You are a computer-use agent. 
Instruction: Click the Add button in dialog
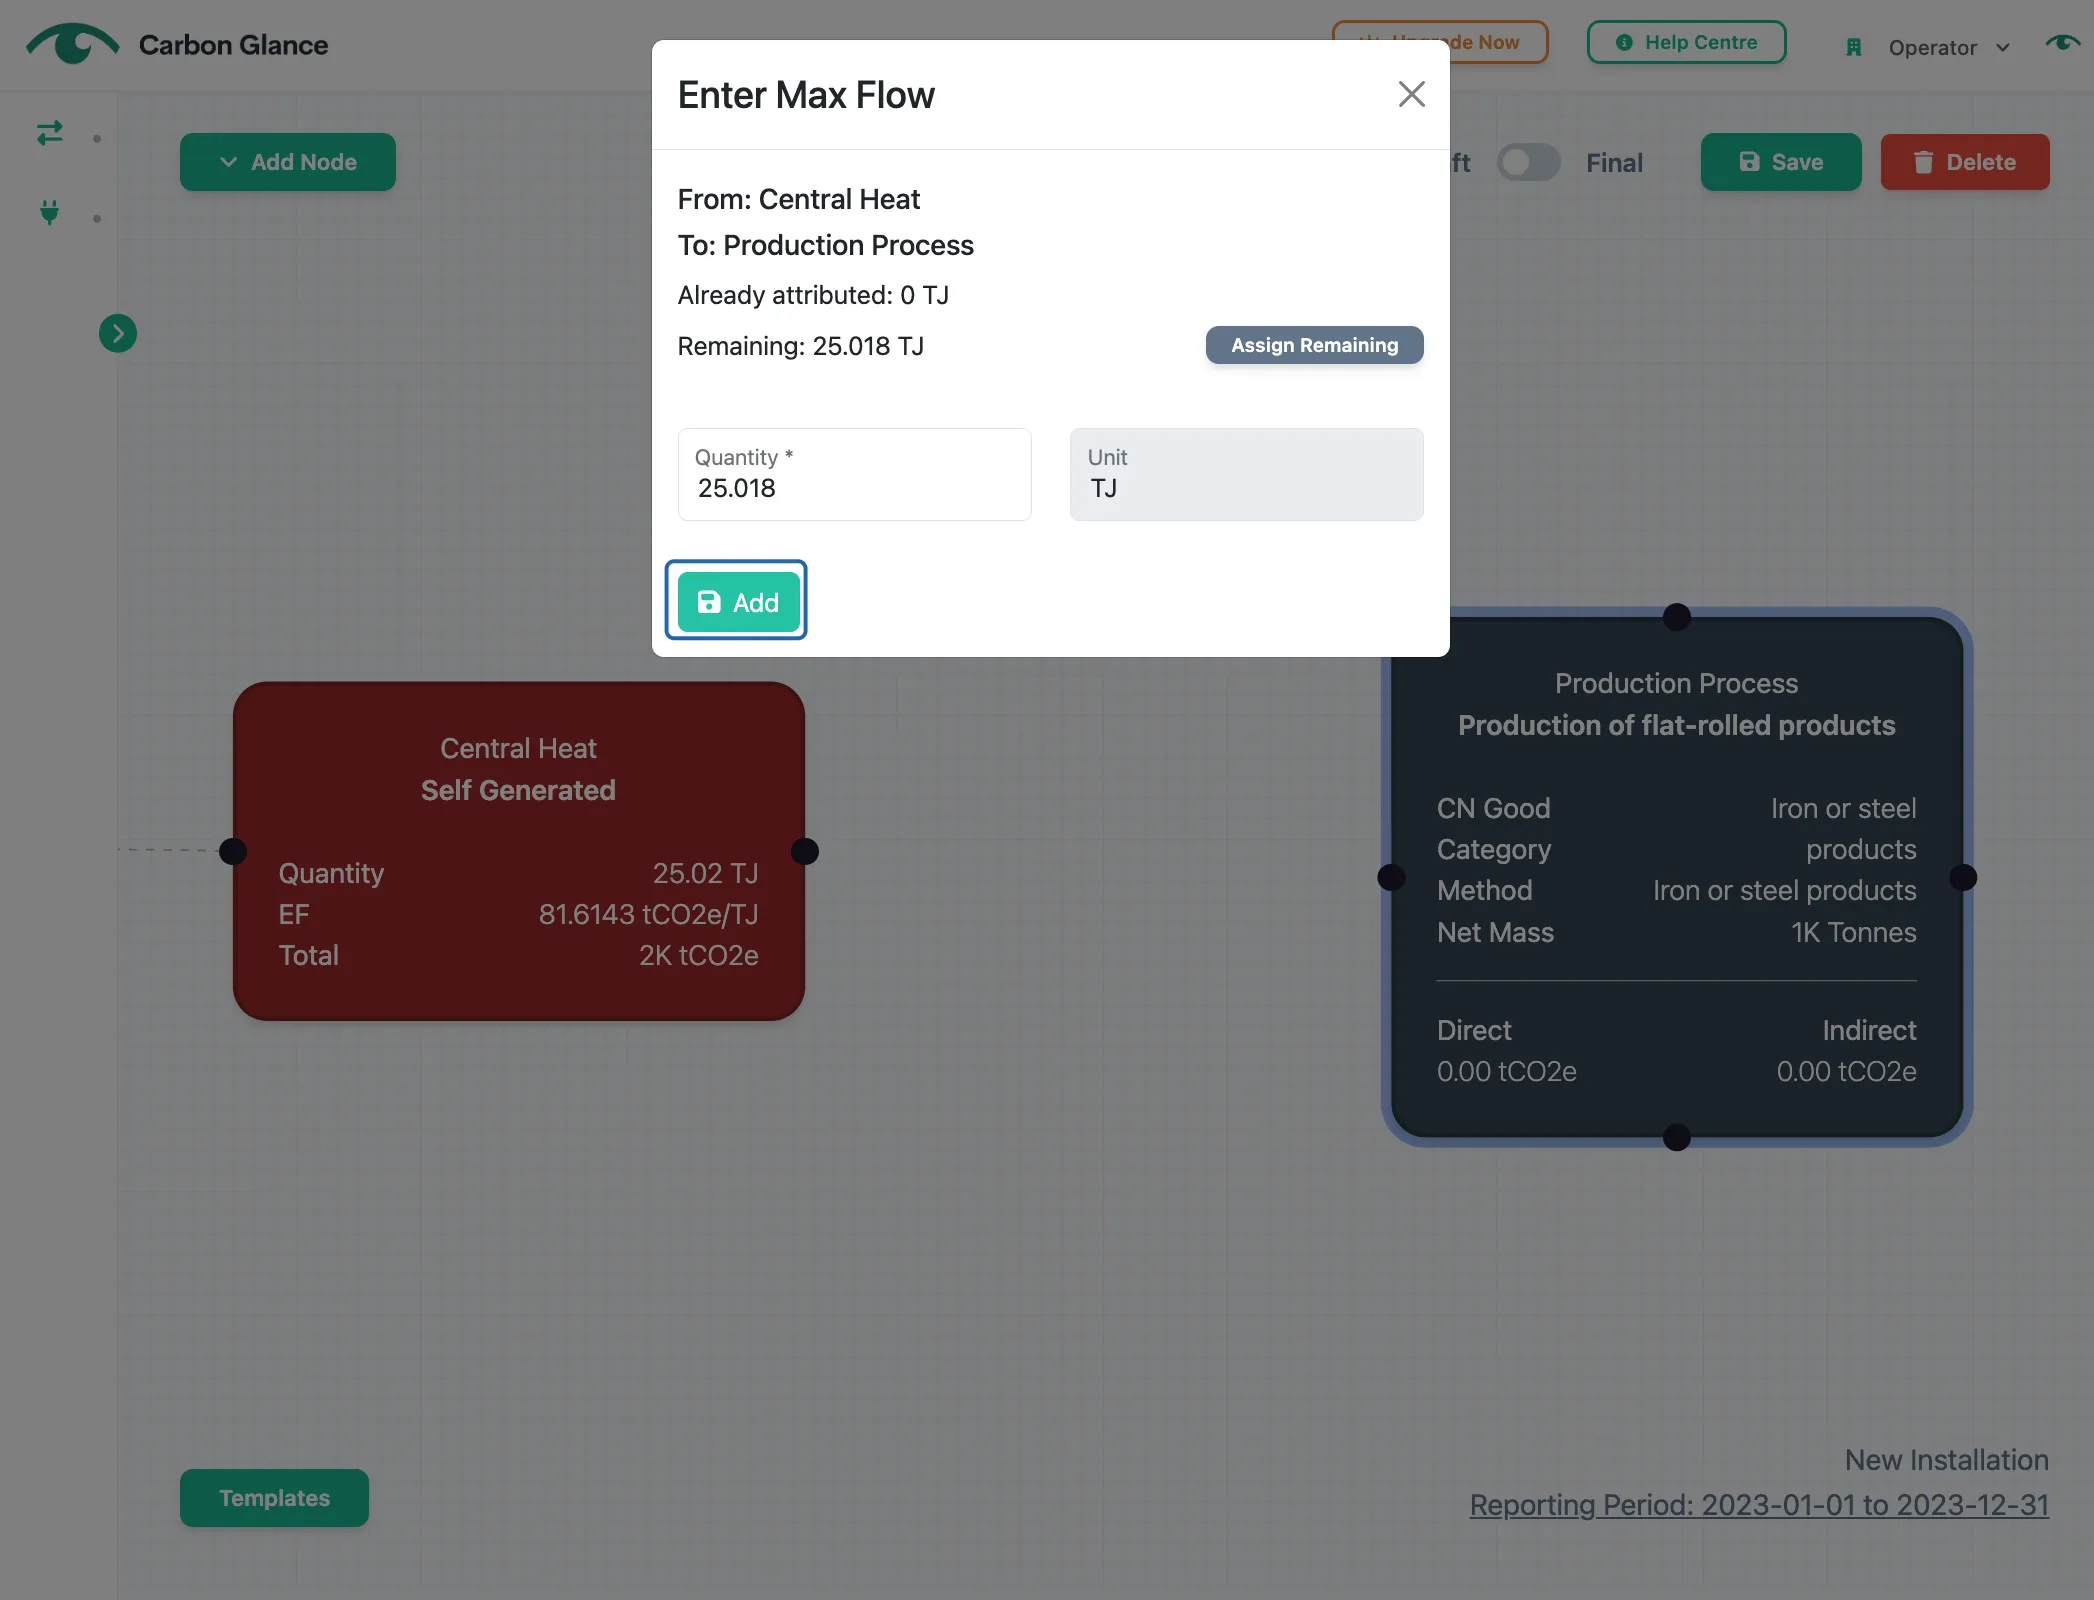point(737,602)
